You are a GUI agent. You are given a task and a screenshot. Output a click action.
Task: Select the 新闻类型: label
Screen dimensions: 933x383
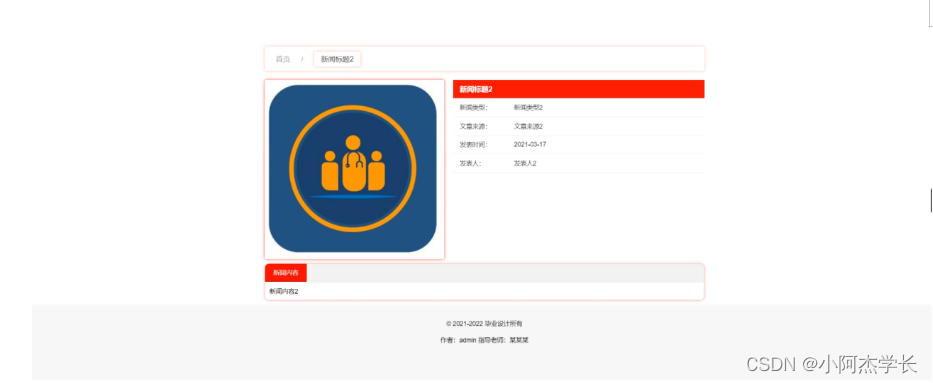(x=473, y=108)
